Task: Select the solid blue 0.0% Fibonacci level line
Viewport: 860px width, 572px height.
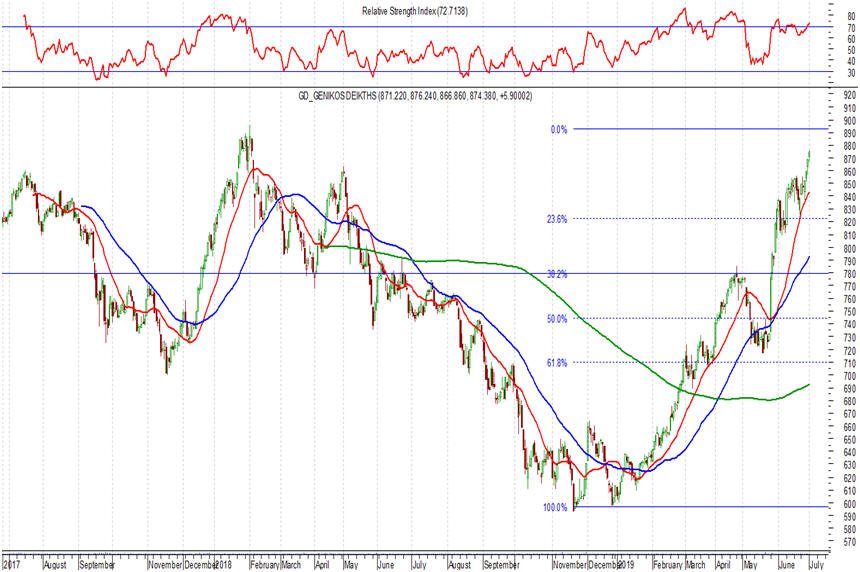Action: 700,129
